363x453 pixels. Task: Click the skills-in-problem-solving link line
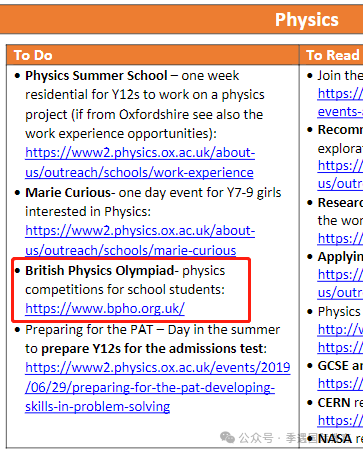point(98,407)
